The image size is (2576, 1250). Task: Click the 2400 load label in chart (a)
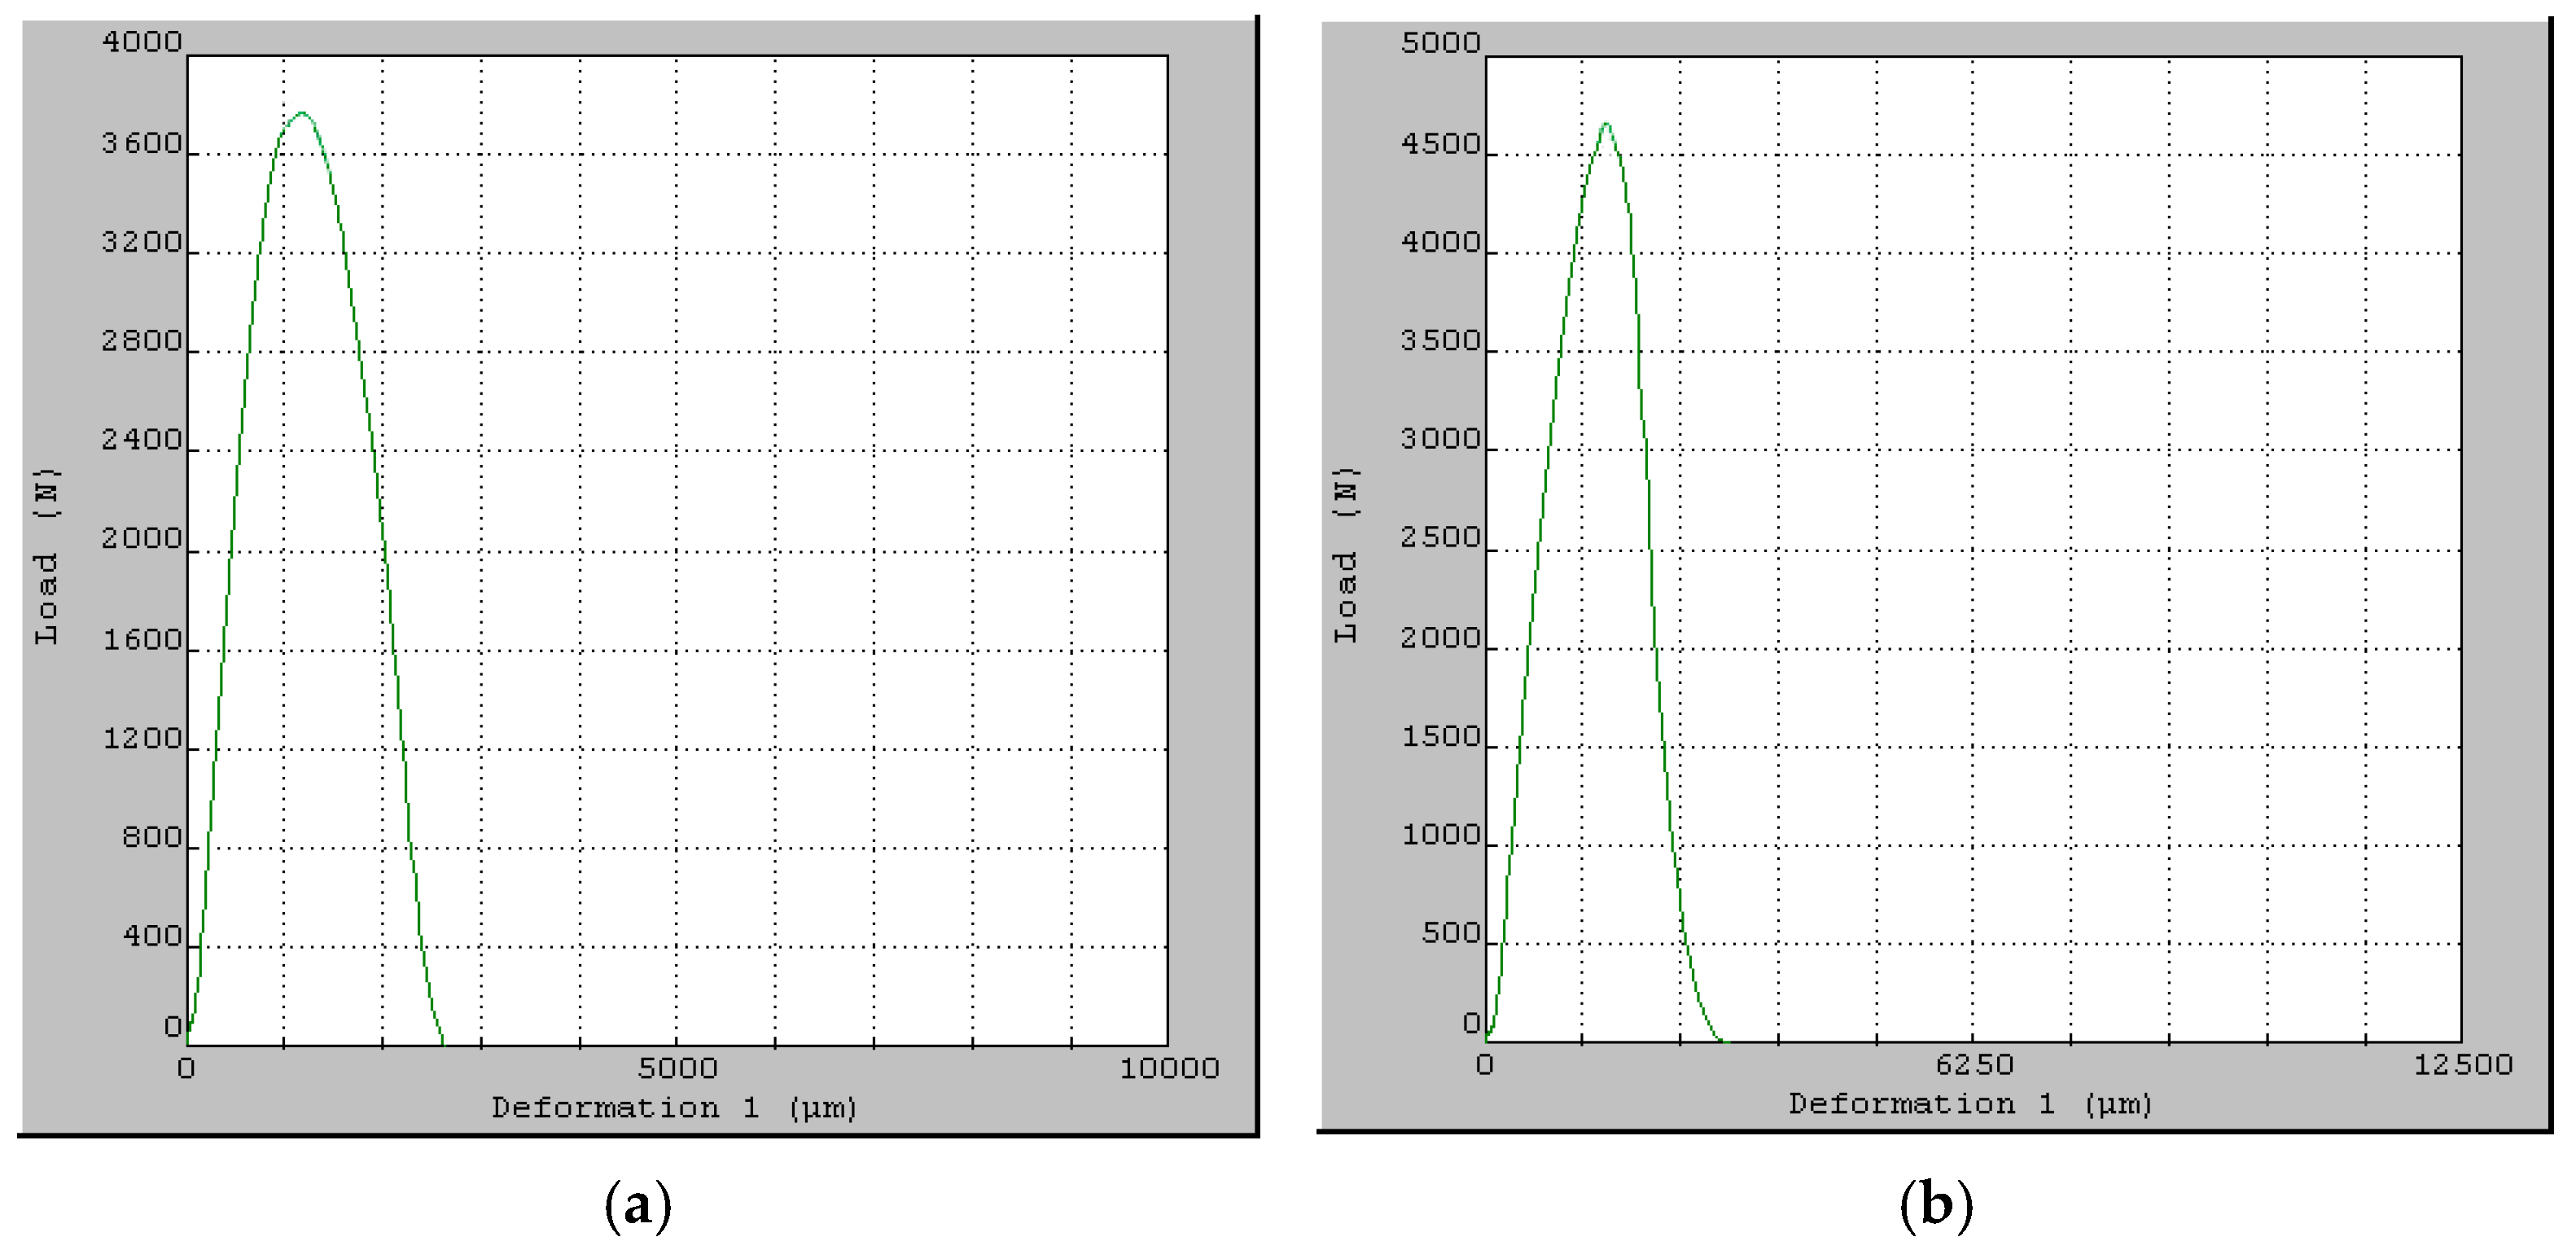(x=142, y=440)
